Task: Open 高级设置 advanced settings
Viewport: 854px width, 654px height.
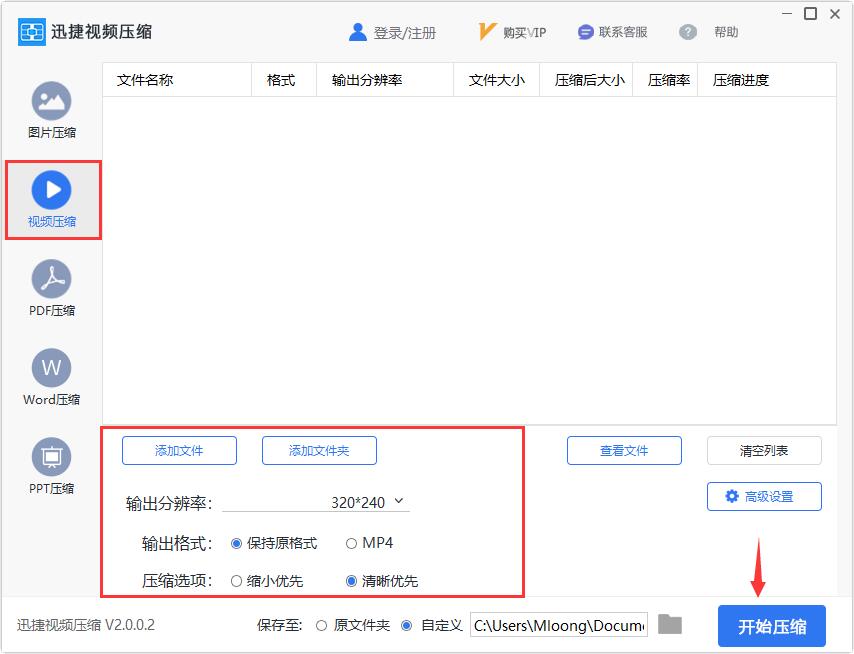Action: [x=764, y=496]
